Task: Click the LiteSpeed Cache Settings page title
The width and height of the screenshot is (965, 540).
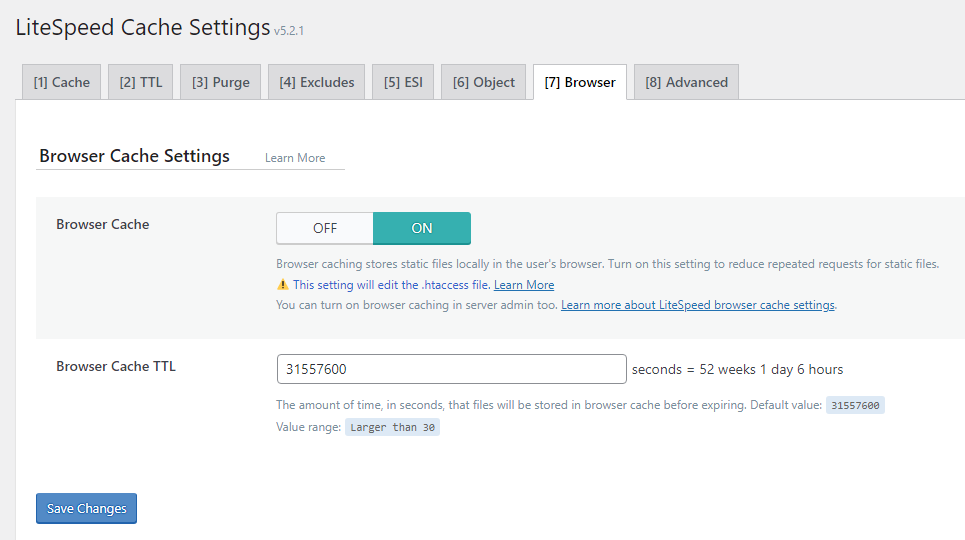Action: click(143, 28)
